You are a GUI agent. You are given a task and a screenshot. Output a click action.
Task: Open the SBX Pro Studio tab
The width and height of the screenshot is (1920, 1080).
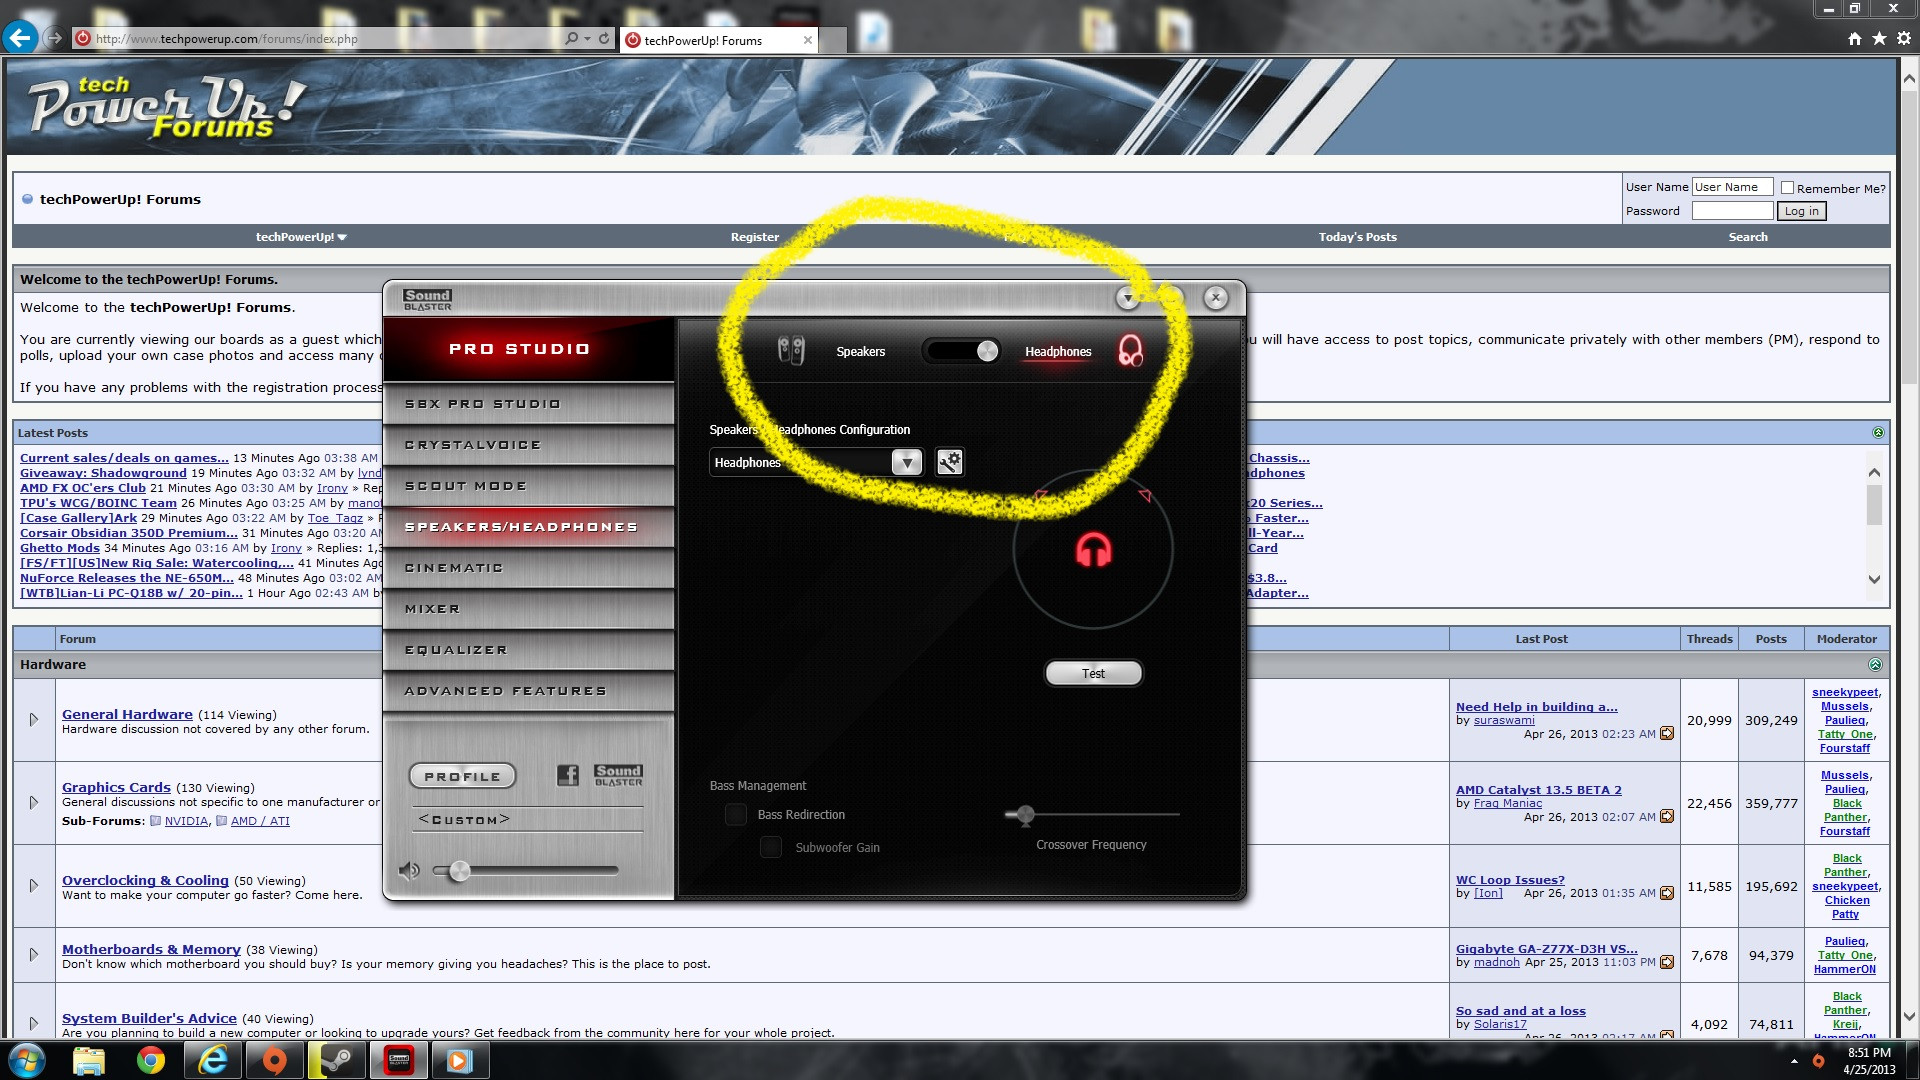[528, 404]
